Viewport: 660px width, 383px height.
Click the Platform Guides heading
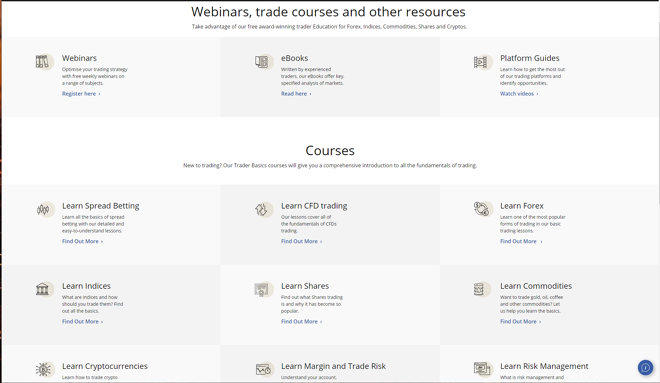pos(530,58)
